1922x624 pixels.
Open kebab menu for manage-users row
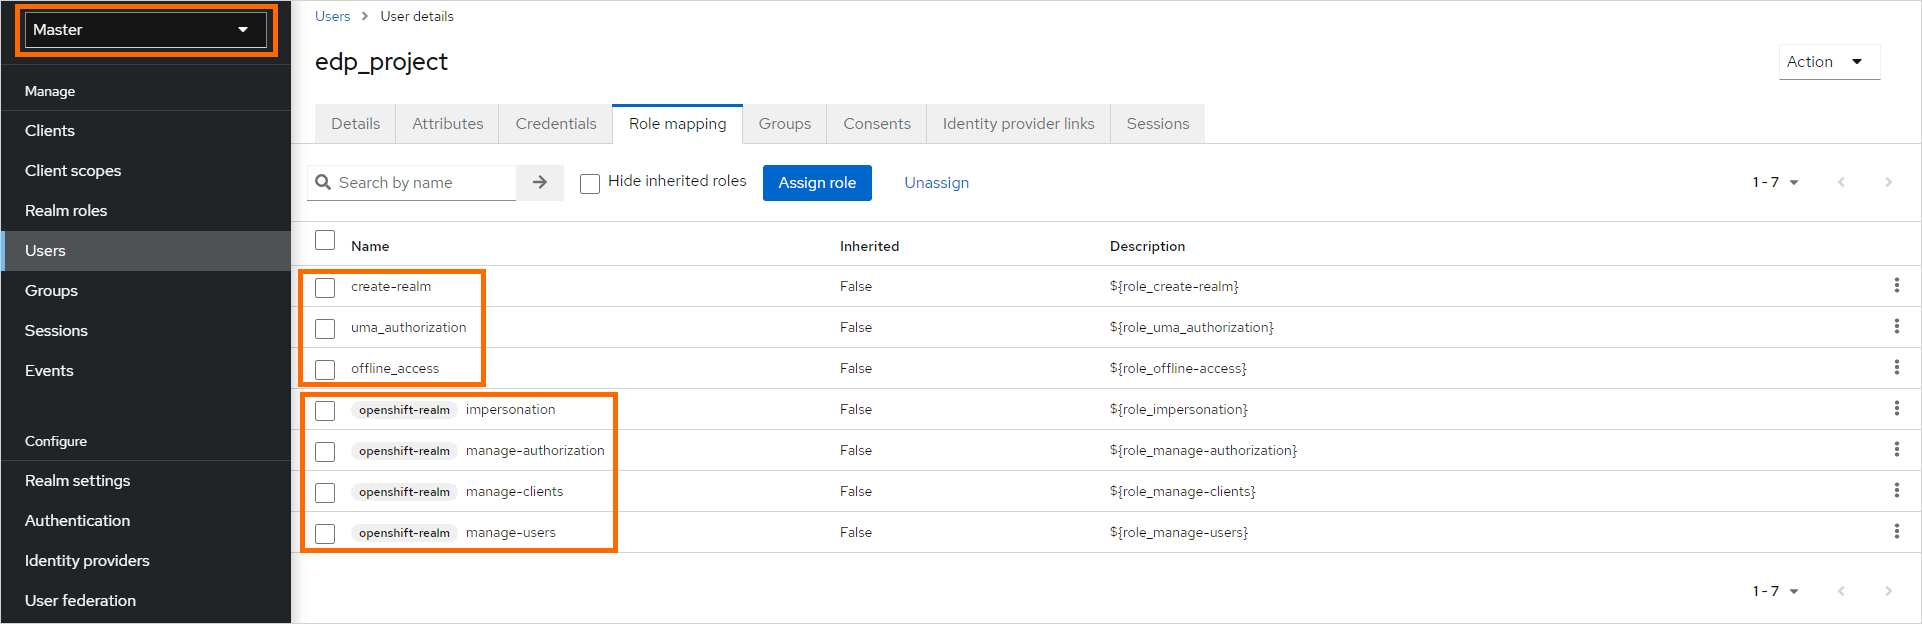[1896, 532]
